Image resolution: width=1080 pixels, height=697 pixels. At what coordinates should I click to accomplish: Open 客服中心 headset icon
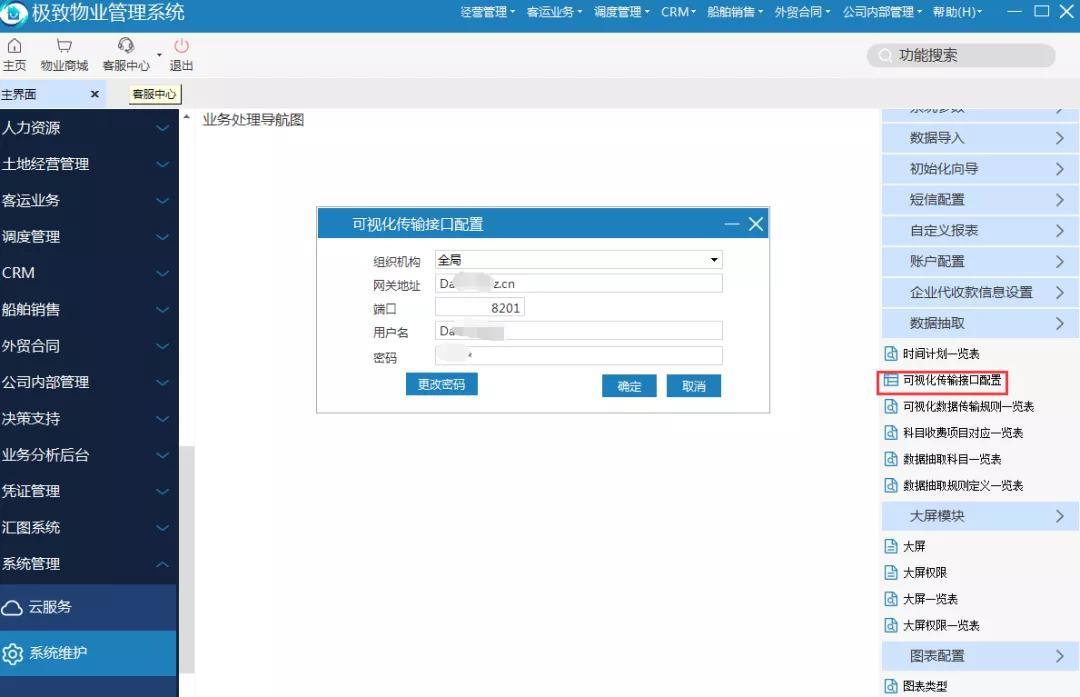(125, 45)
